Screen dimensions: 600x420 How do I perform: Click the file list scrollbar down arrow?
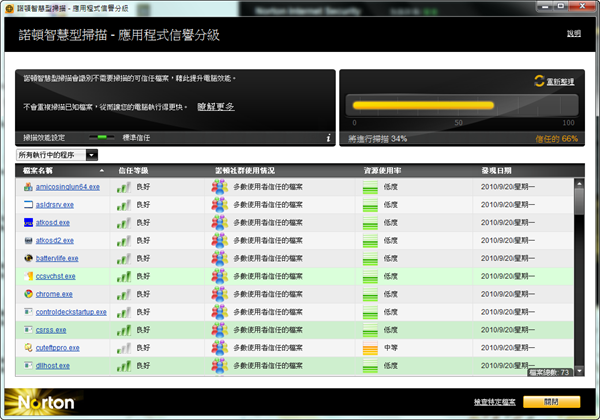[x=579, y=371]
